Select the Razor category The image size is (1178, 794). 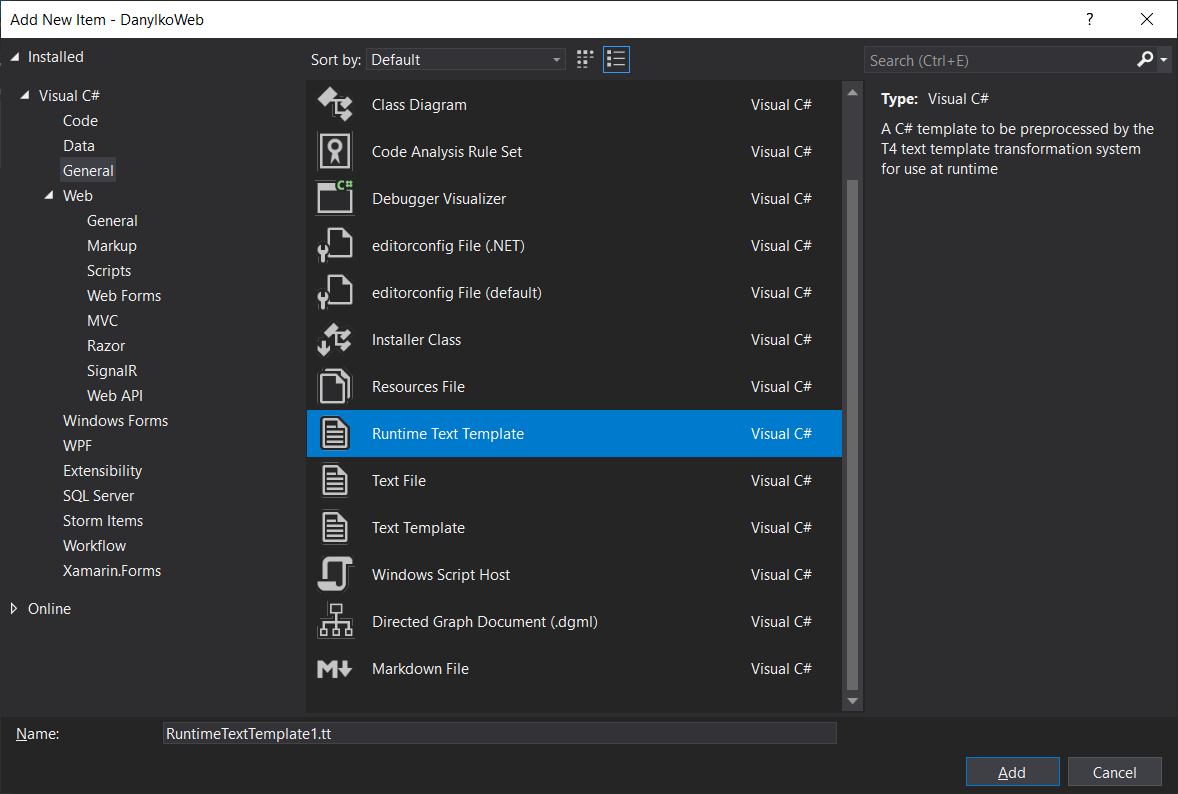pos(106,346)
